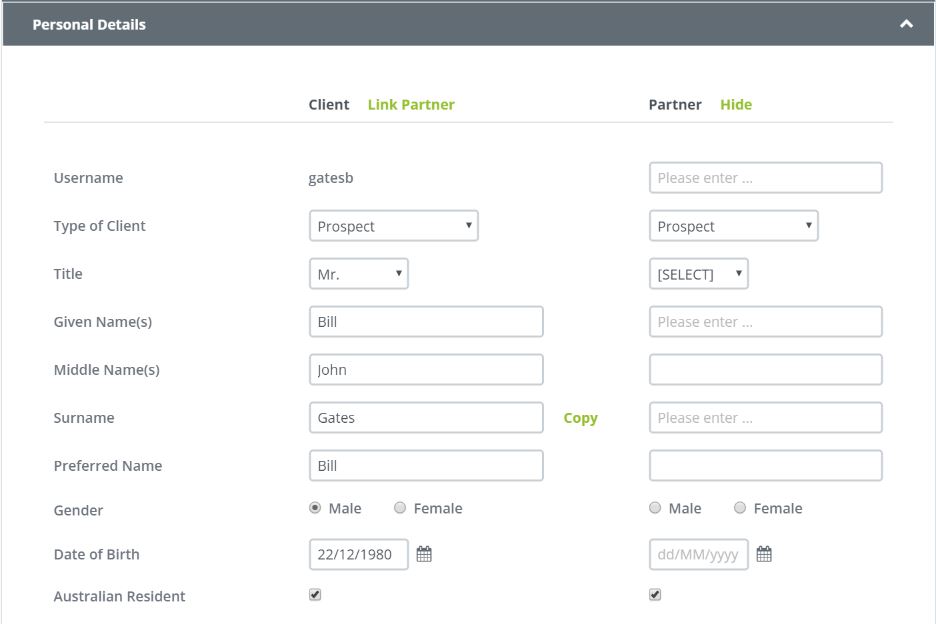Open the partner Title [SELECT] dropdown
936x624 pixels.
(x=699, y=274)
